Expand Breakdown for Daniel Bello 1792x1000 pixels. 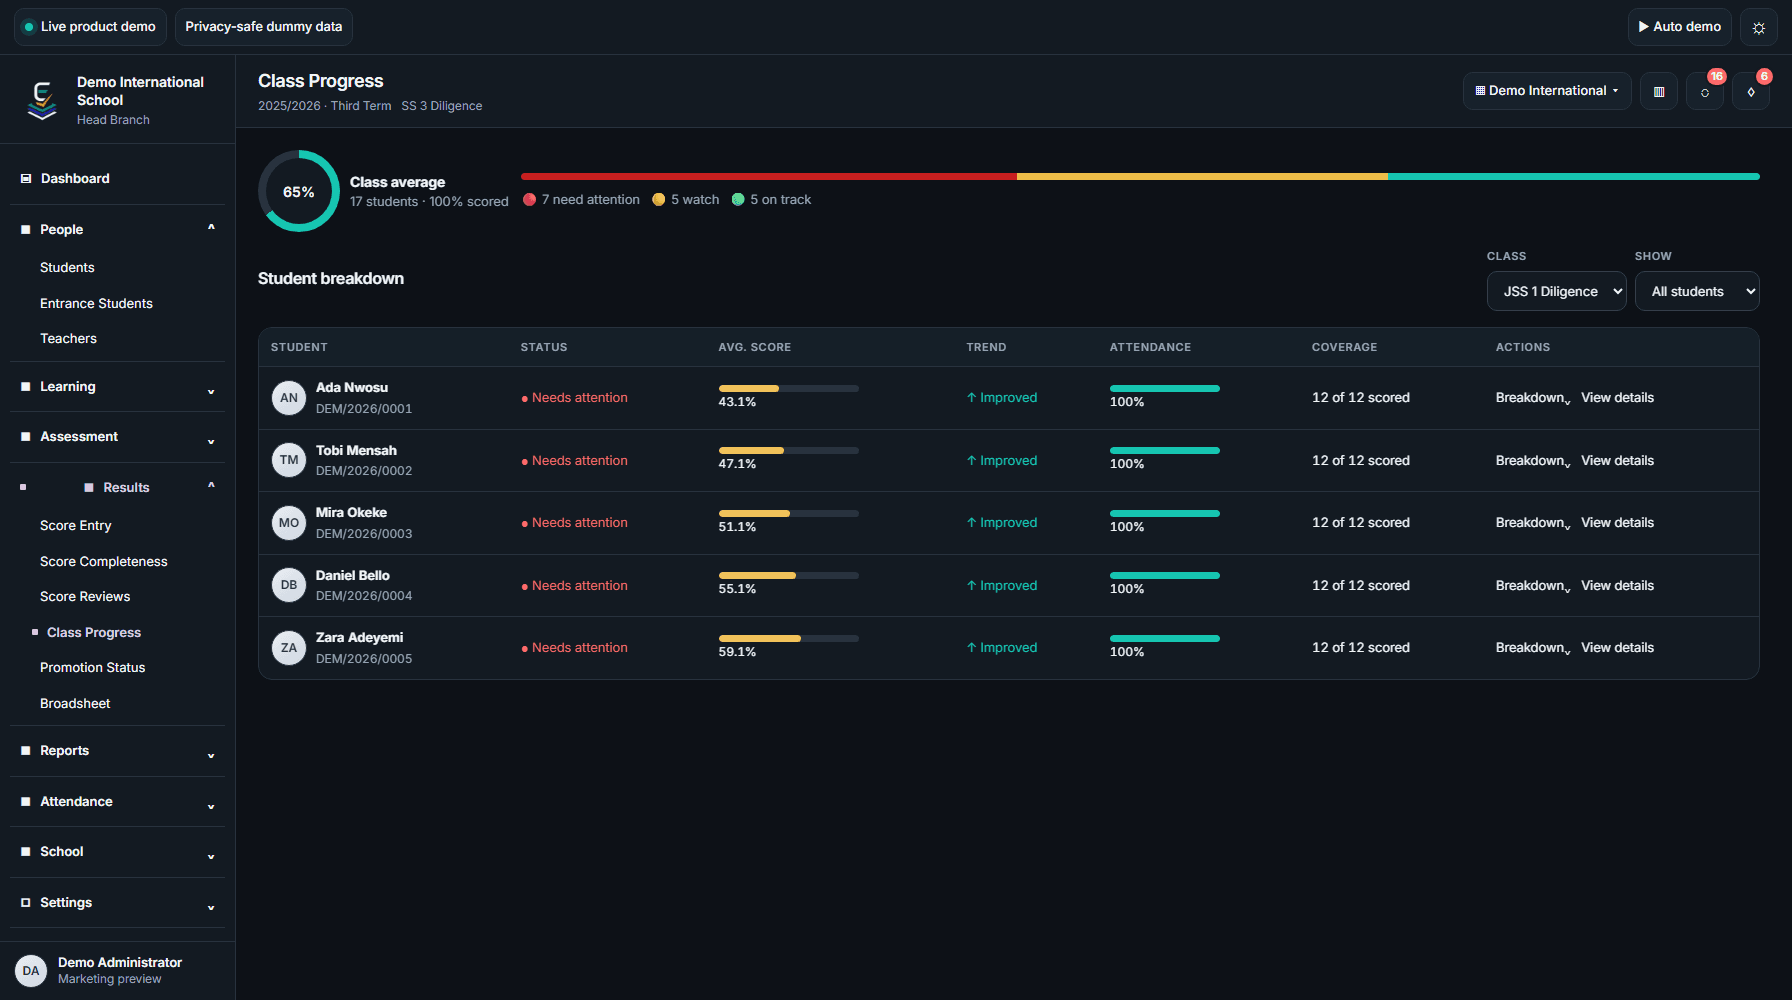pyautogui.click(x=1533, y=586)
